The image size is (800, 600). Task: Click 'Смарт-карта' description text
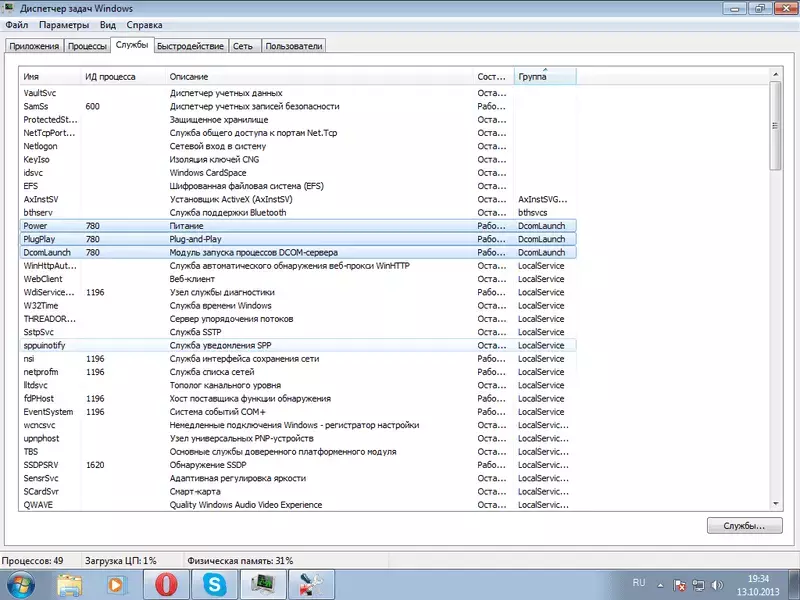coord(195,491)
